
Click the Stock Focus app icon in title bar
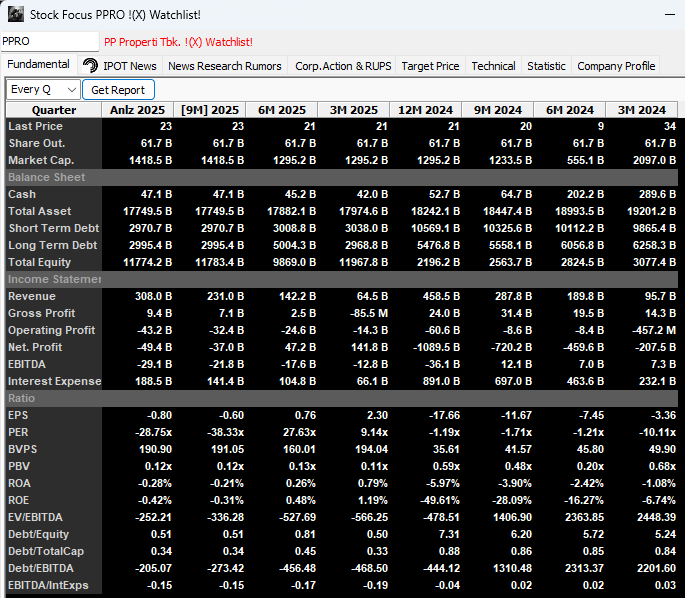tap(15, 15)
